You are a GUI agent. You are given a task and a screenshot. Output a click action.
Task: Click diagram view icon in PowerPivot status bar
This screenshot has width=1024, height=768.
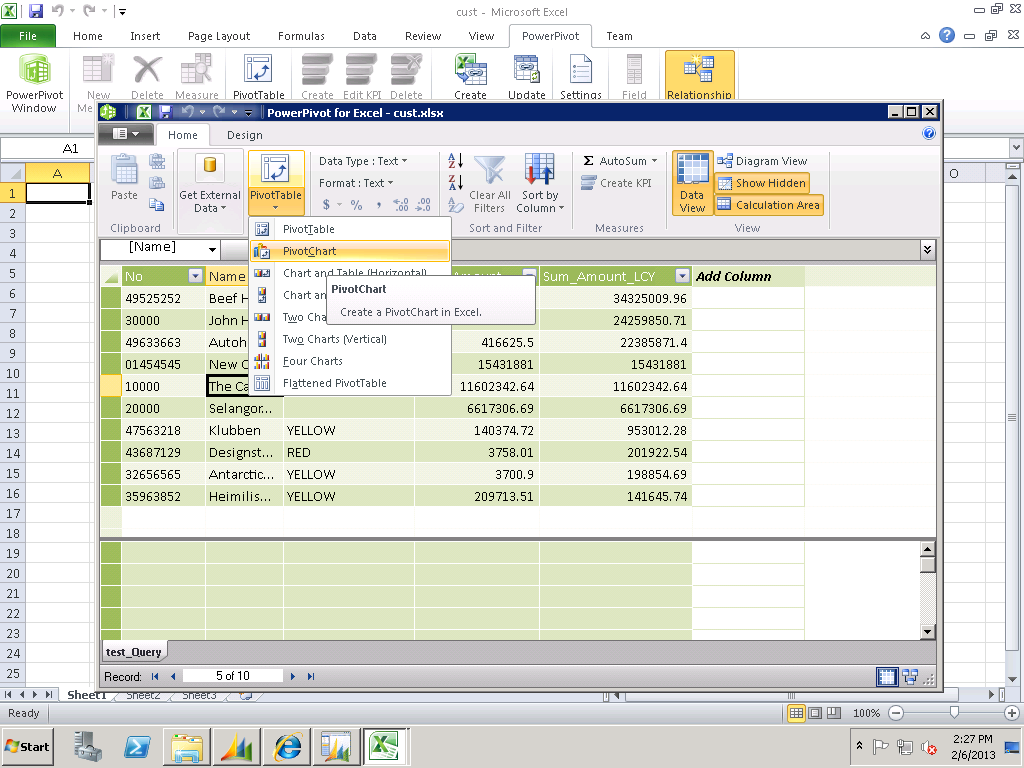(x=910, y=677)
